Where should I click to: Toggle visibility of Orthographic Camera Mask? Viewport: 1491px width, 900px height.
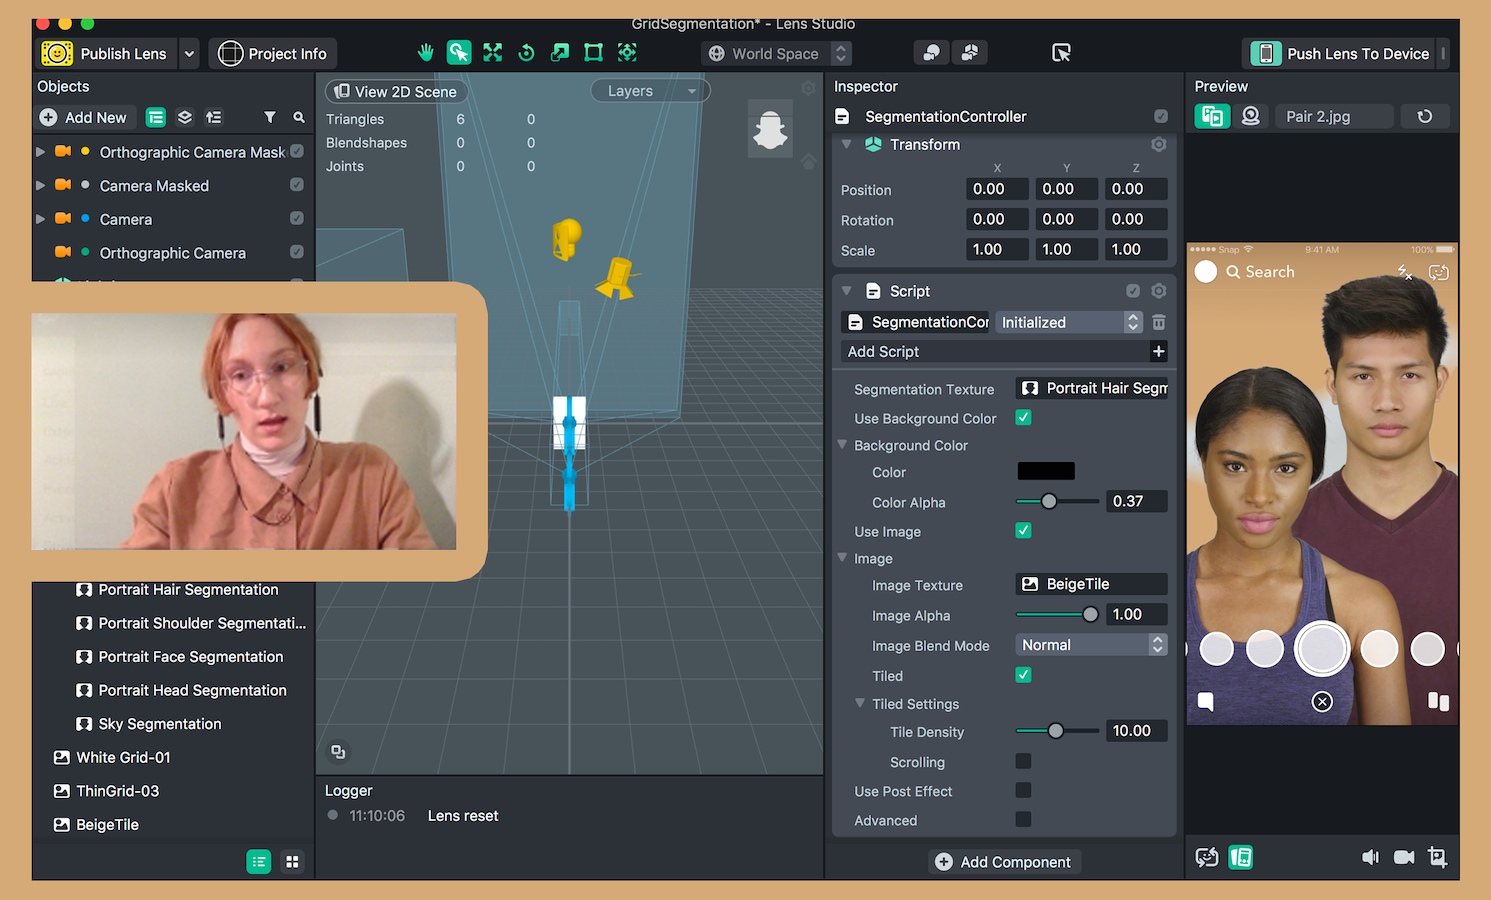click(297, 151)
